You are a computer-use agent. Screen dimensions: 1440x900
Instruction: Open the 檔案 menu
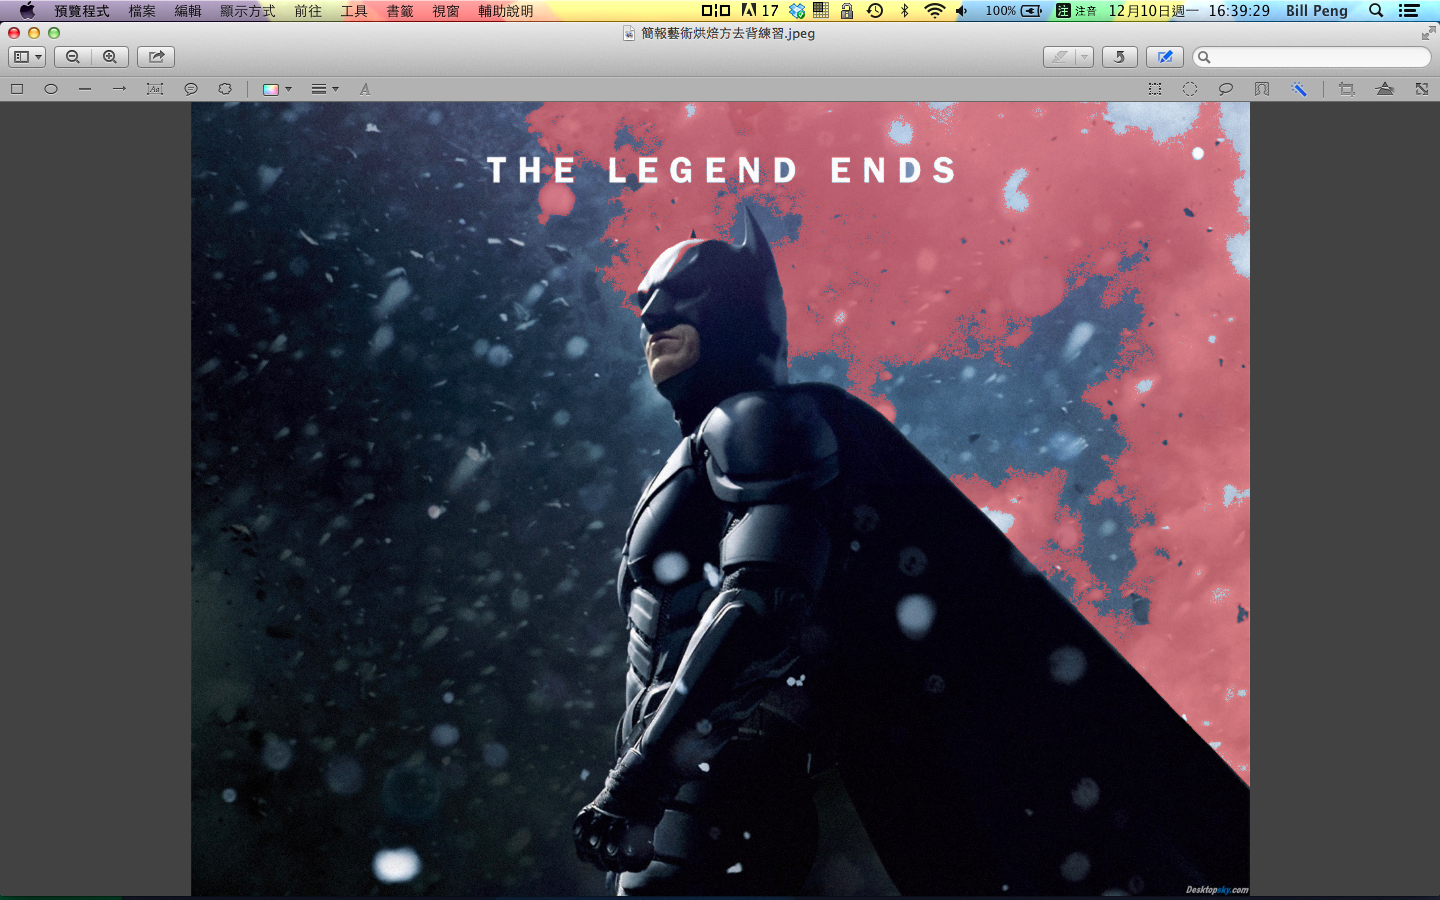click(142, 11)
